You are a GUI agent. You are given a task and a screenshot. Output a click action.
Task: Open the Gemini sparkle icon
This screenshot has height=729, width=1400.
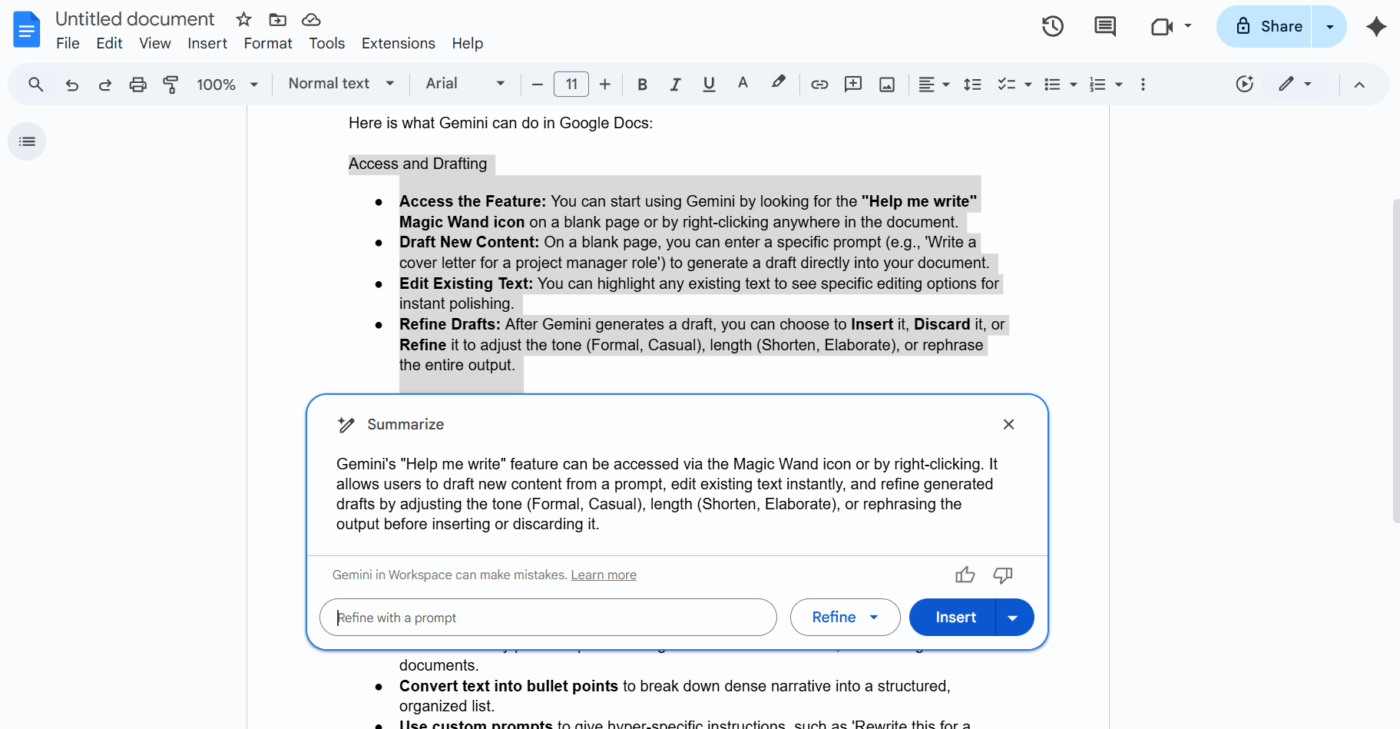click(1375, 27)
